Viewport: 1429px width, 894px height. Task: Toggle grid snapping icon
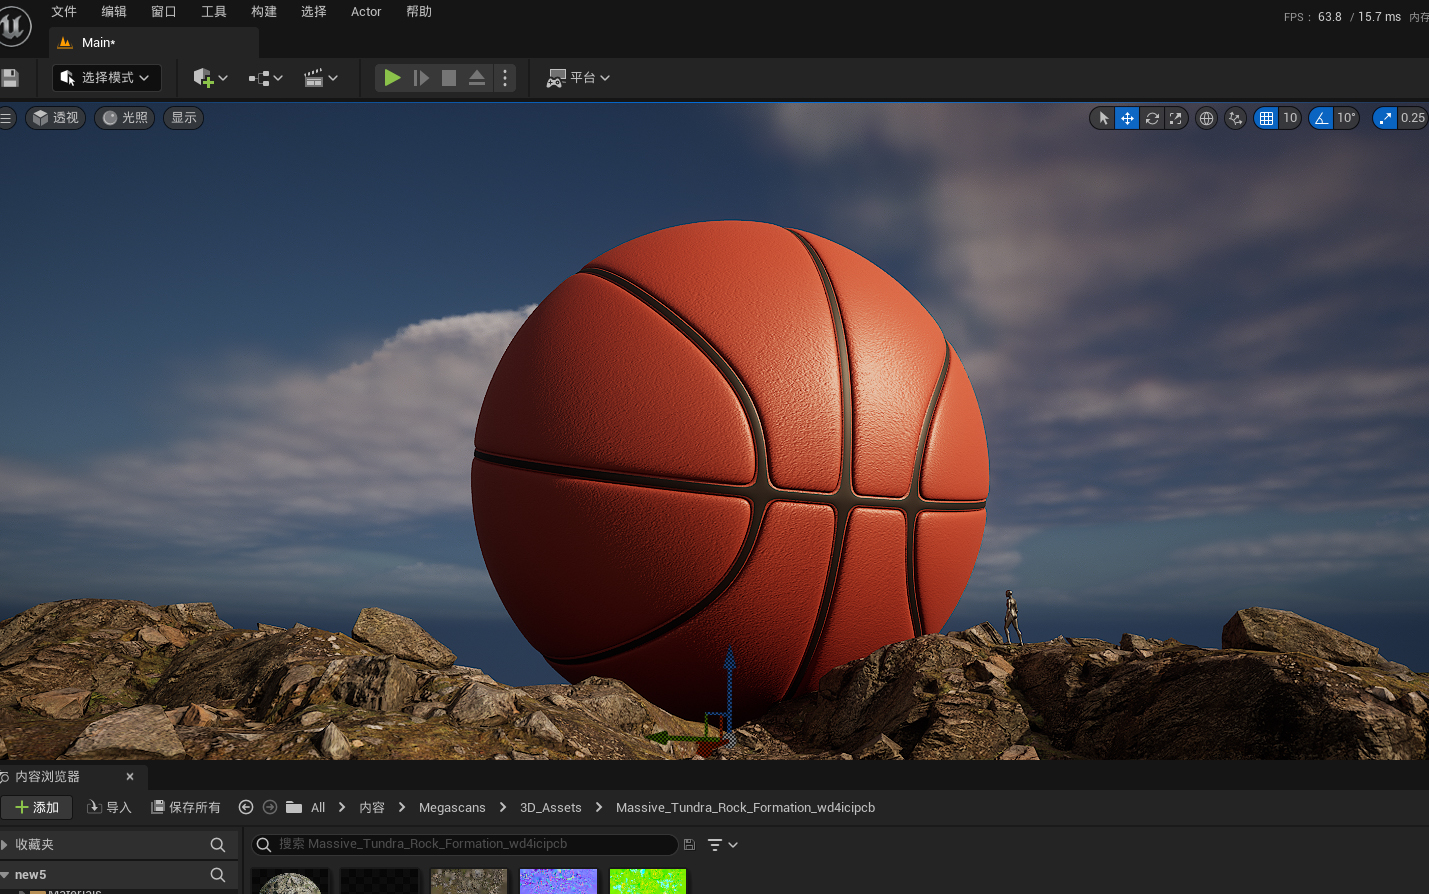(1267, 118)
